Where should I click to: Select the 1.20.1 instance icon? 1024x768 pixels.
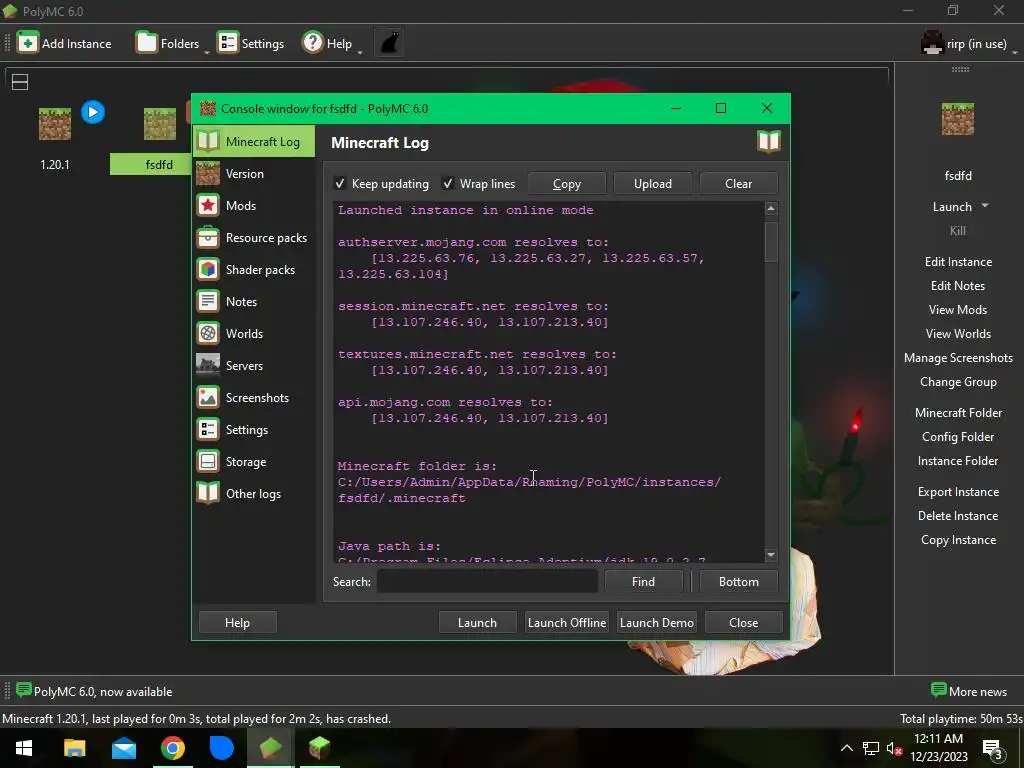[x=55, y=123]
